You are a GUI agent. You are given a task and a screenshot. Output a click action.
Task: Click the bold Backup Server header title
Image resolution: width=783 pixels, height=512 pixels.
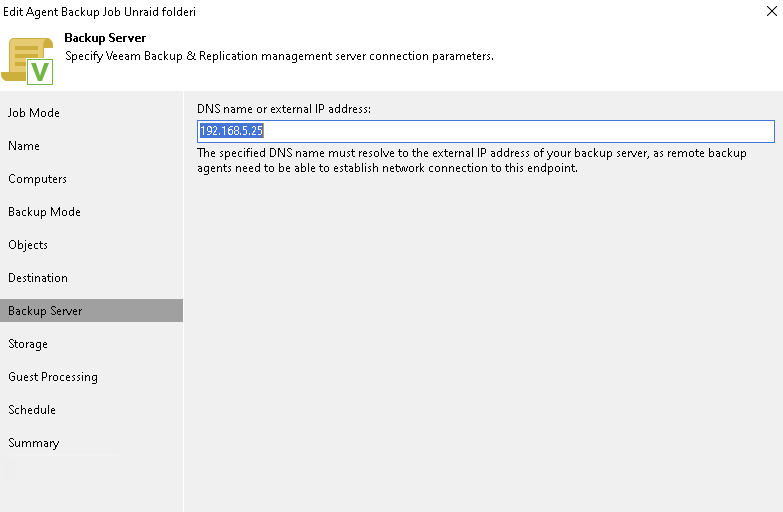click(105, 38)
